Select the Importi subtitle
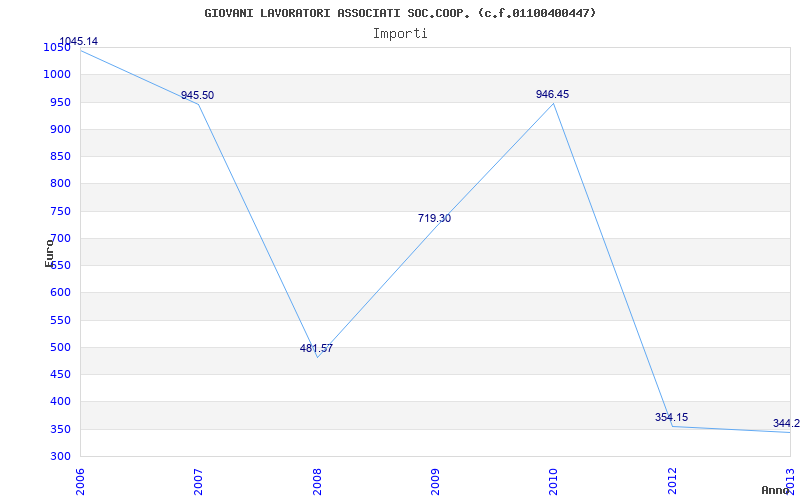 [400, 34]
